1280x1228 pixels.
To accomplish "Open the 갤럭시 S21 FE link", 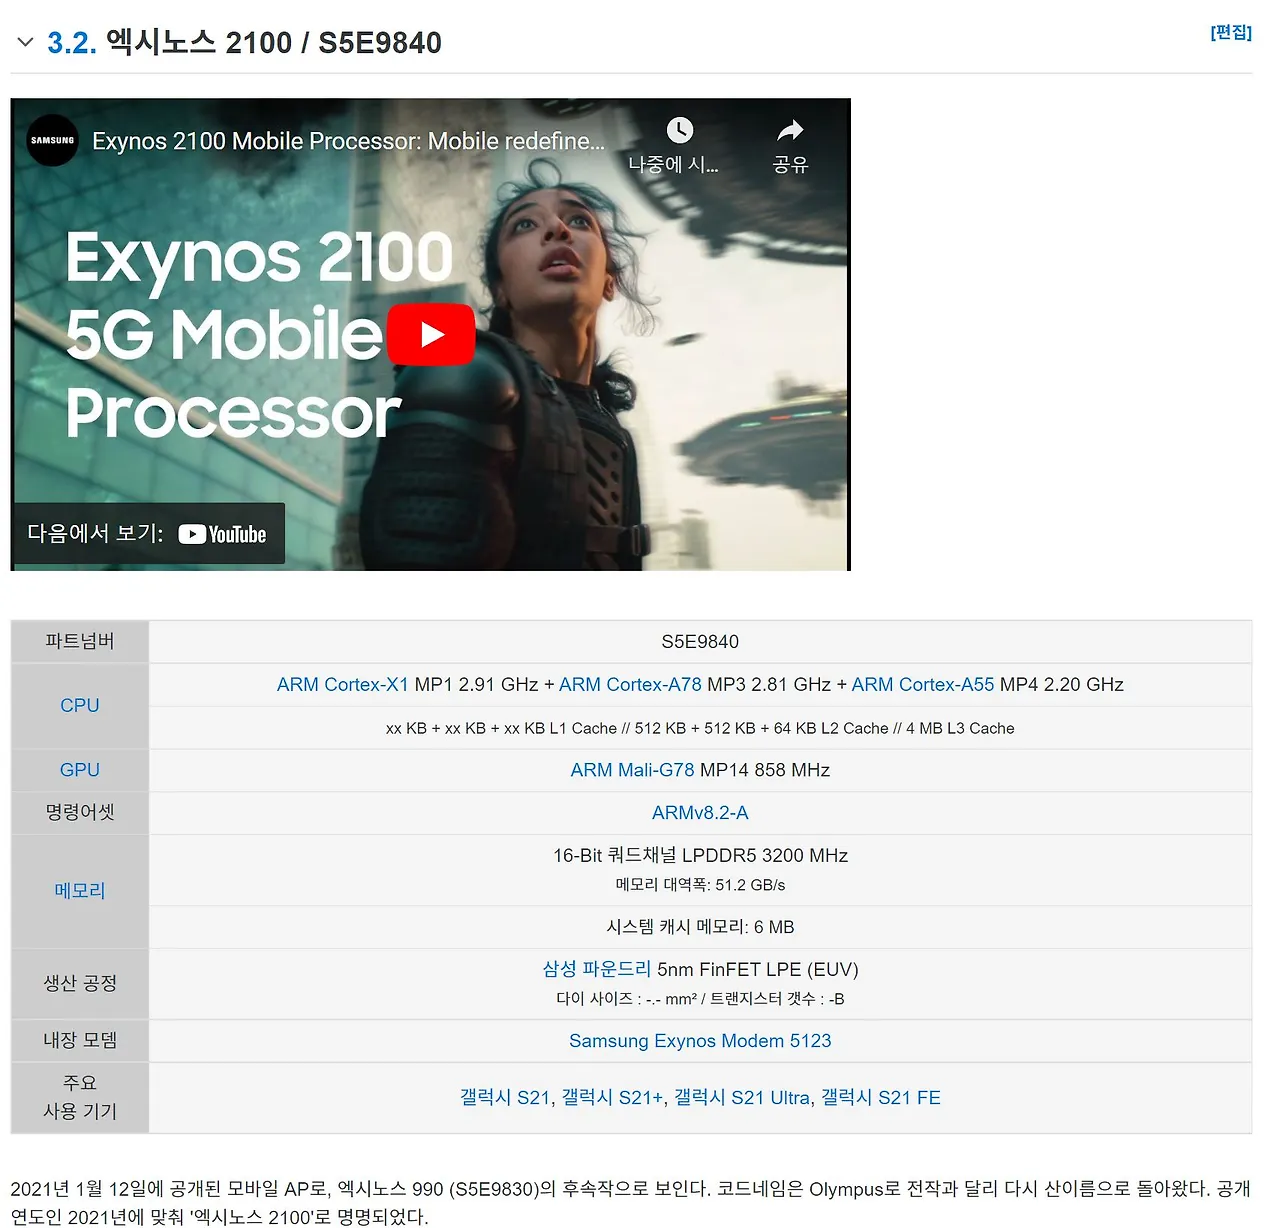I will pos(881,1098).
